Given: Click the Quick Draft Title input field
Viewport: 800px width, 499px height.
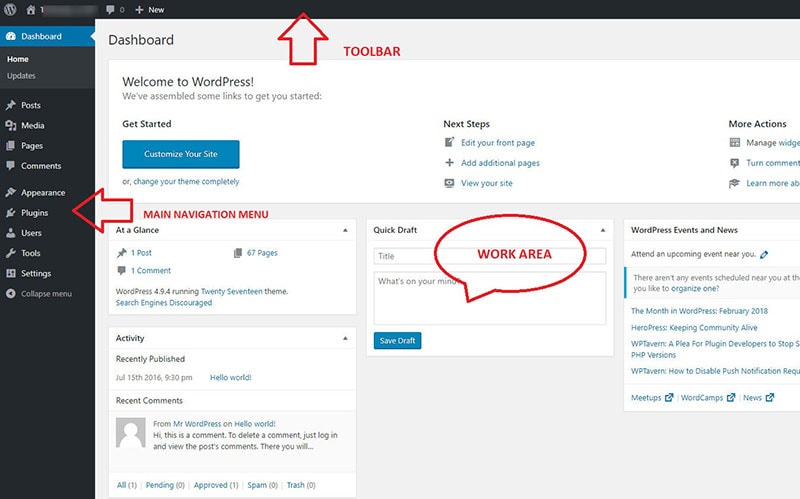Looking at the screenshot, I should [x=490, y=256].
